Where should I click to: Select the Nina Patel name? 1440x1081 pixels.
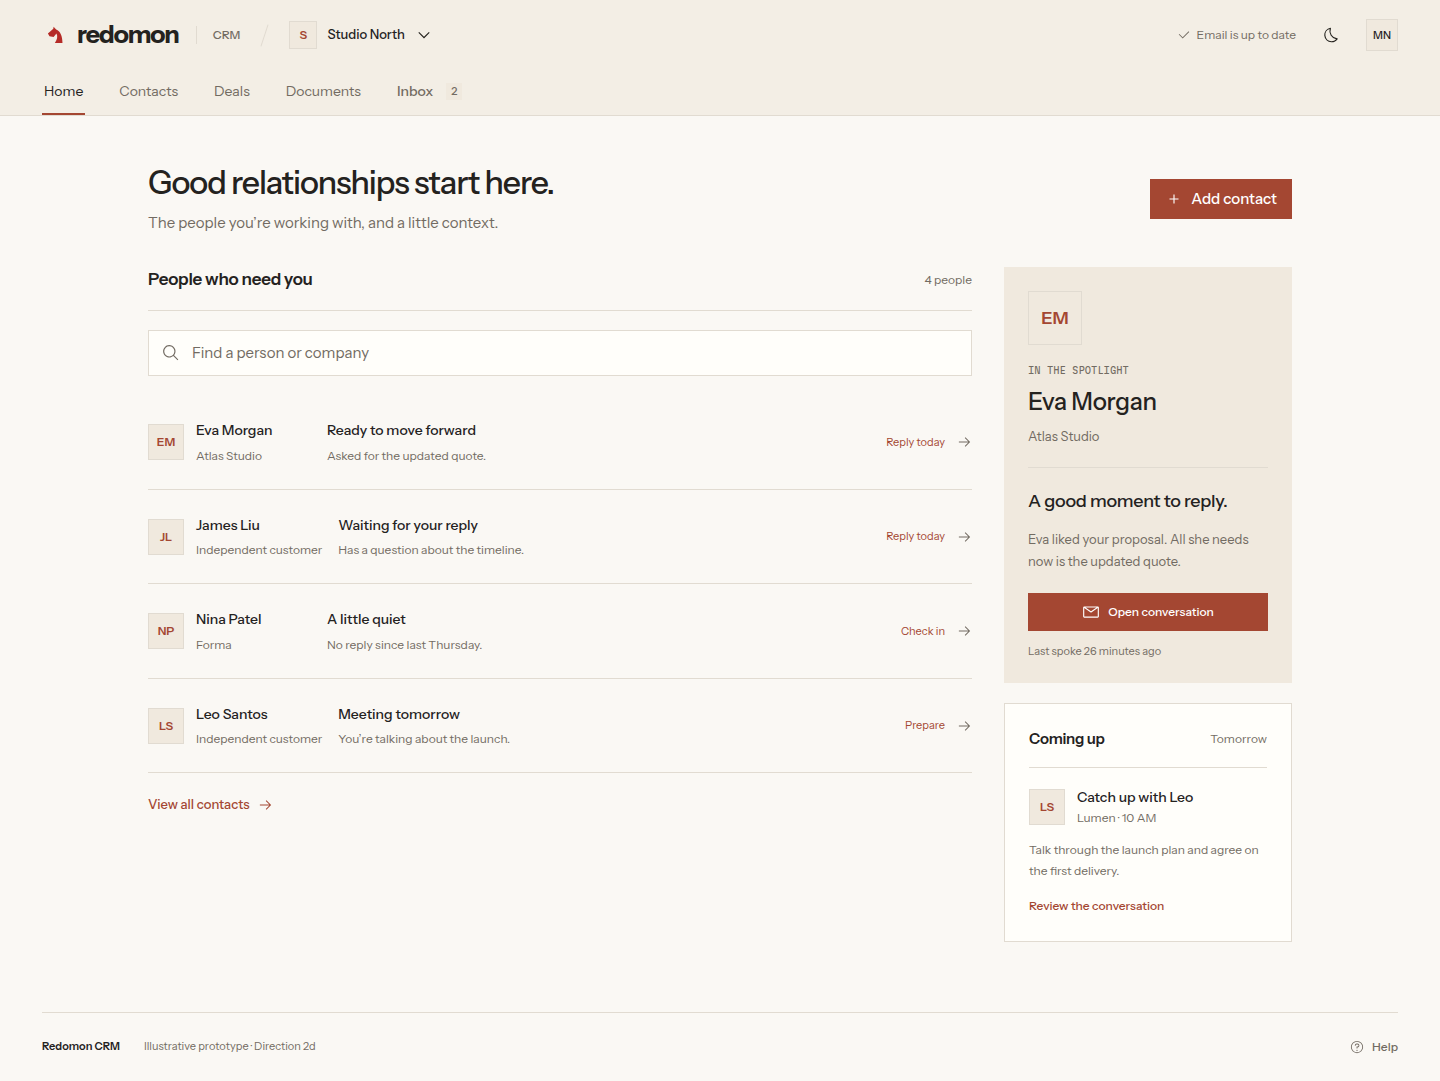pyautogui.click(x=229, y=620)
